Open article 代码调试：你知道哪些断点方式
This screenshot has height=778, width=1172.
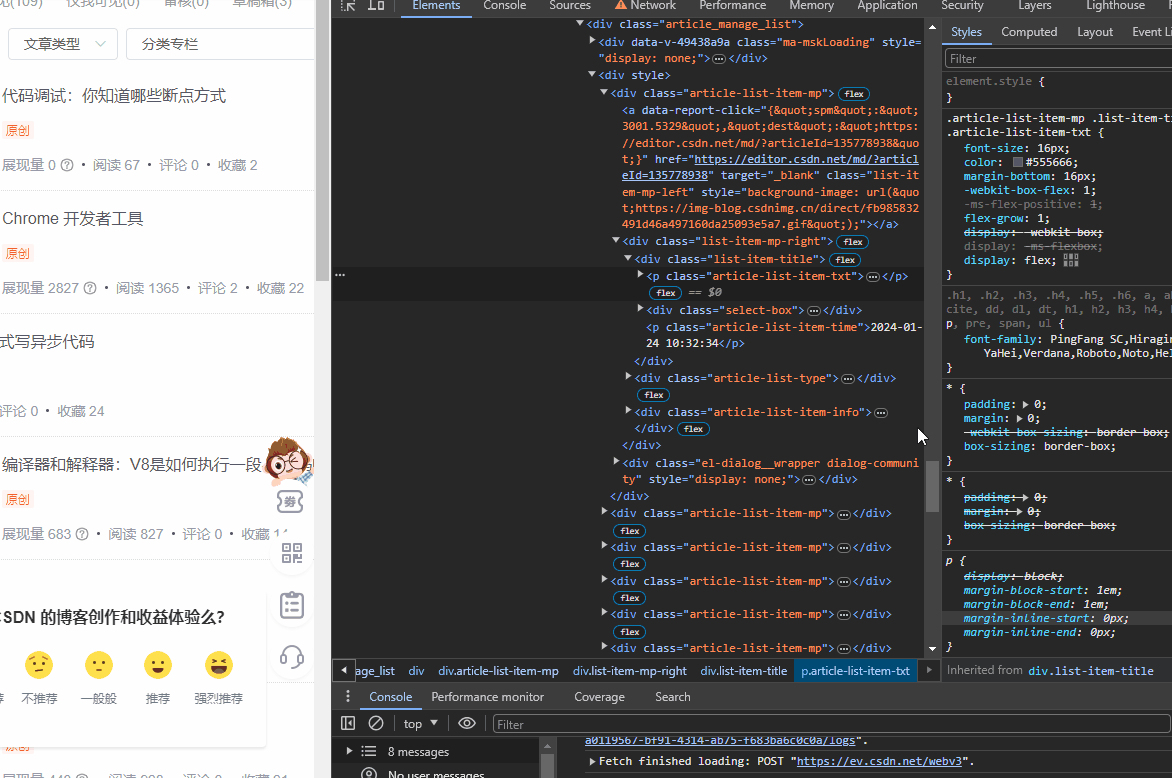(x=114, y=96)
